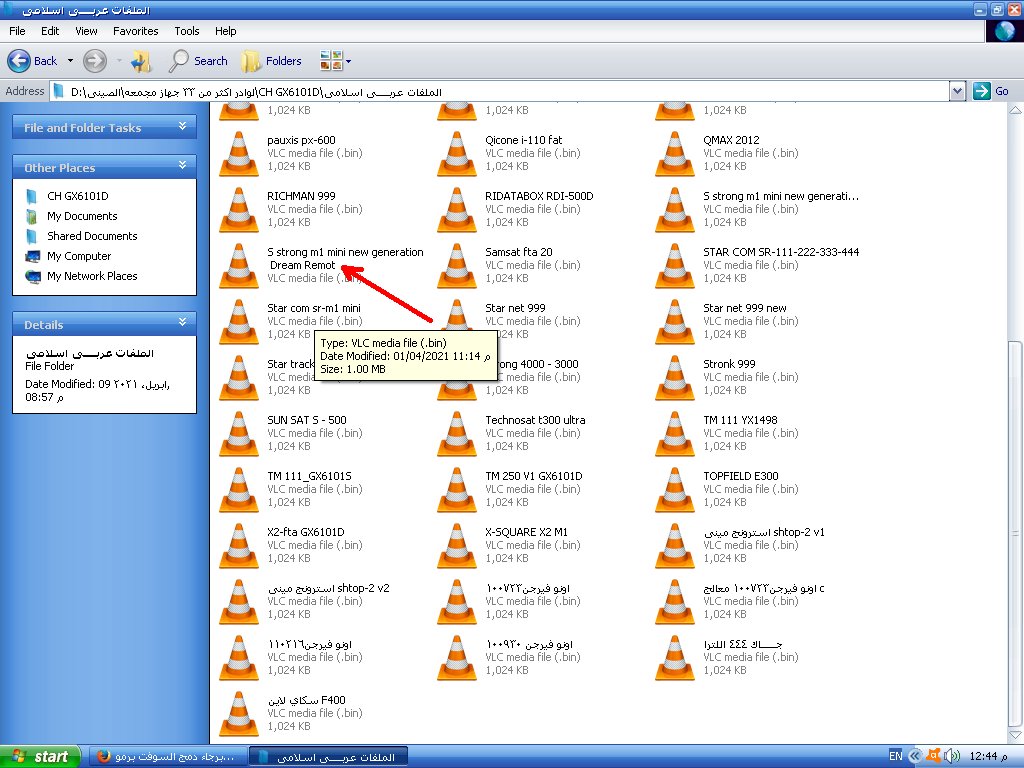Select the TM 111_GX6101S file icon

[x=239, y=490]
